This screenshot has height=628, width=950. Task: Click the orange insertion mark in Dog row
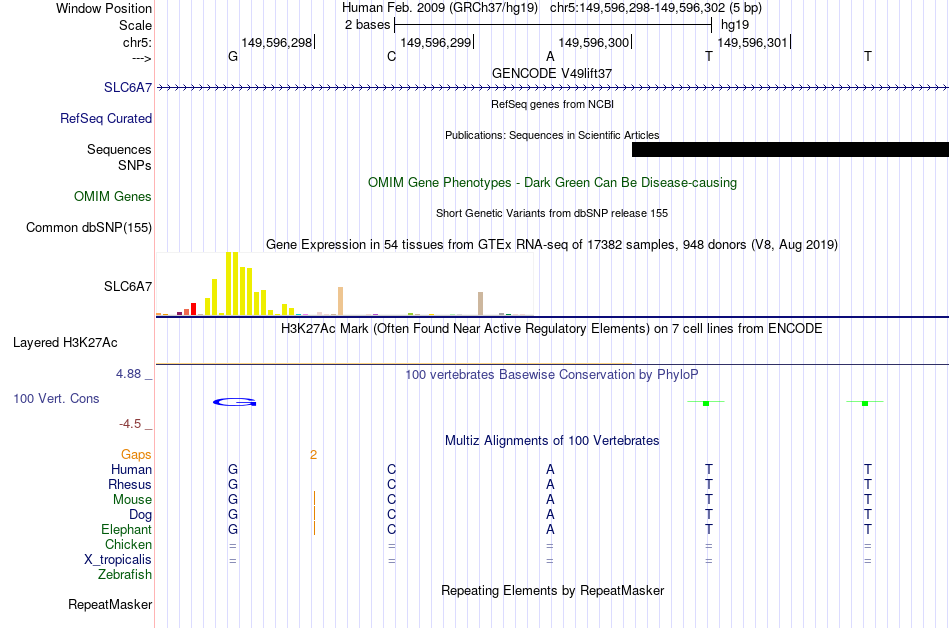pos(314,514)
